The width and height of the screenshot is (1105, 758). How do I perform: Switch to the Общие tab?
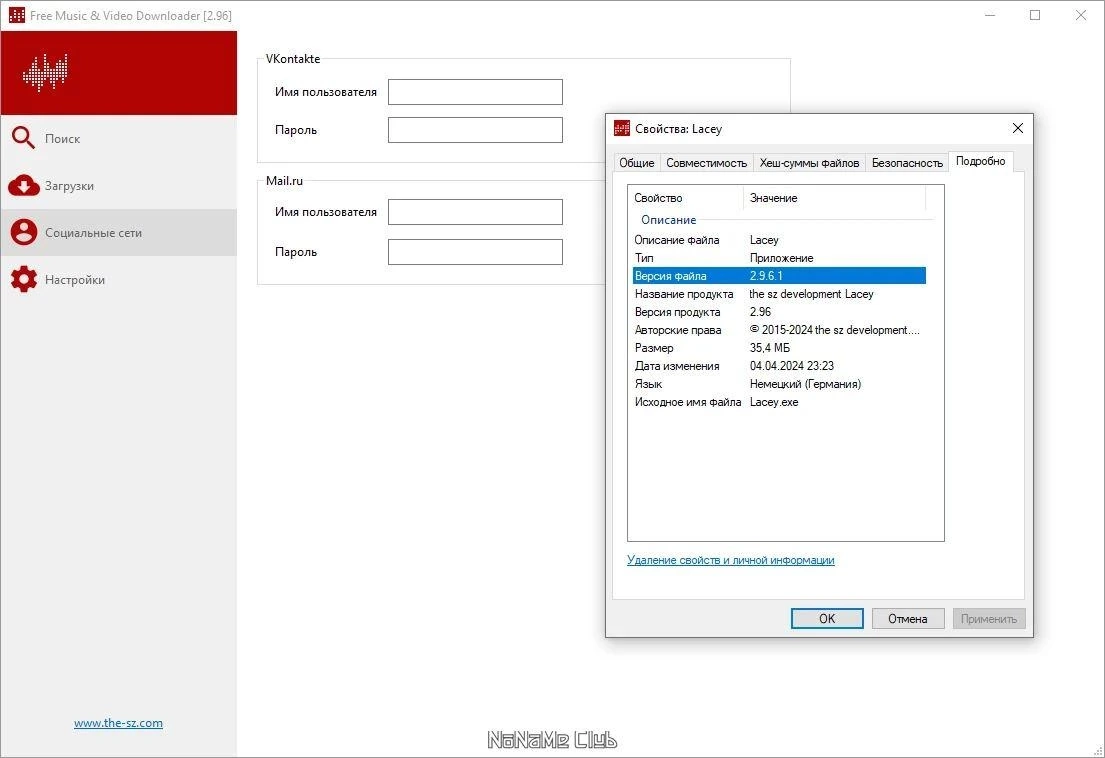(636, 163)
